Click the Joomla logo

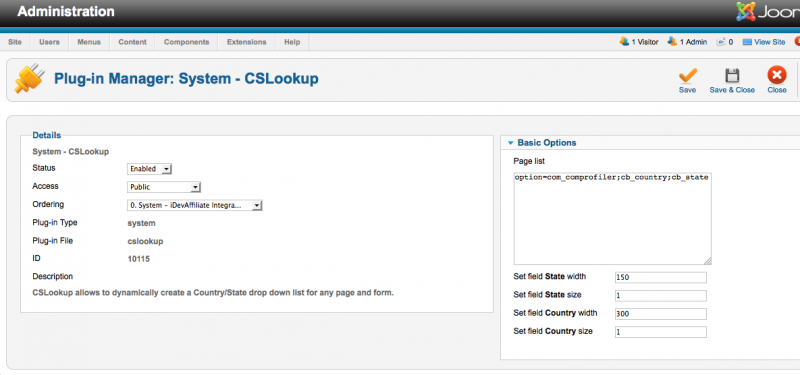tap(768, 12)
